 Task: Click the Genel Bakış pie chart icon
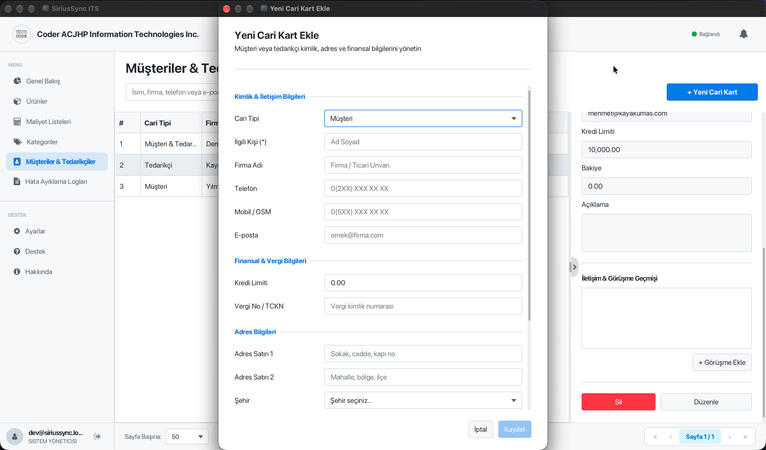pos(17,81)
